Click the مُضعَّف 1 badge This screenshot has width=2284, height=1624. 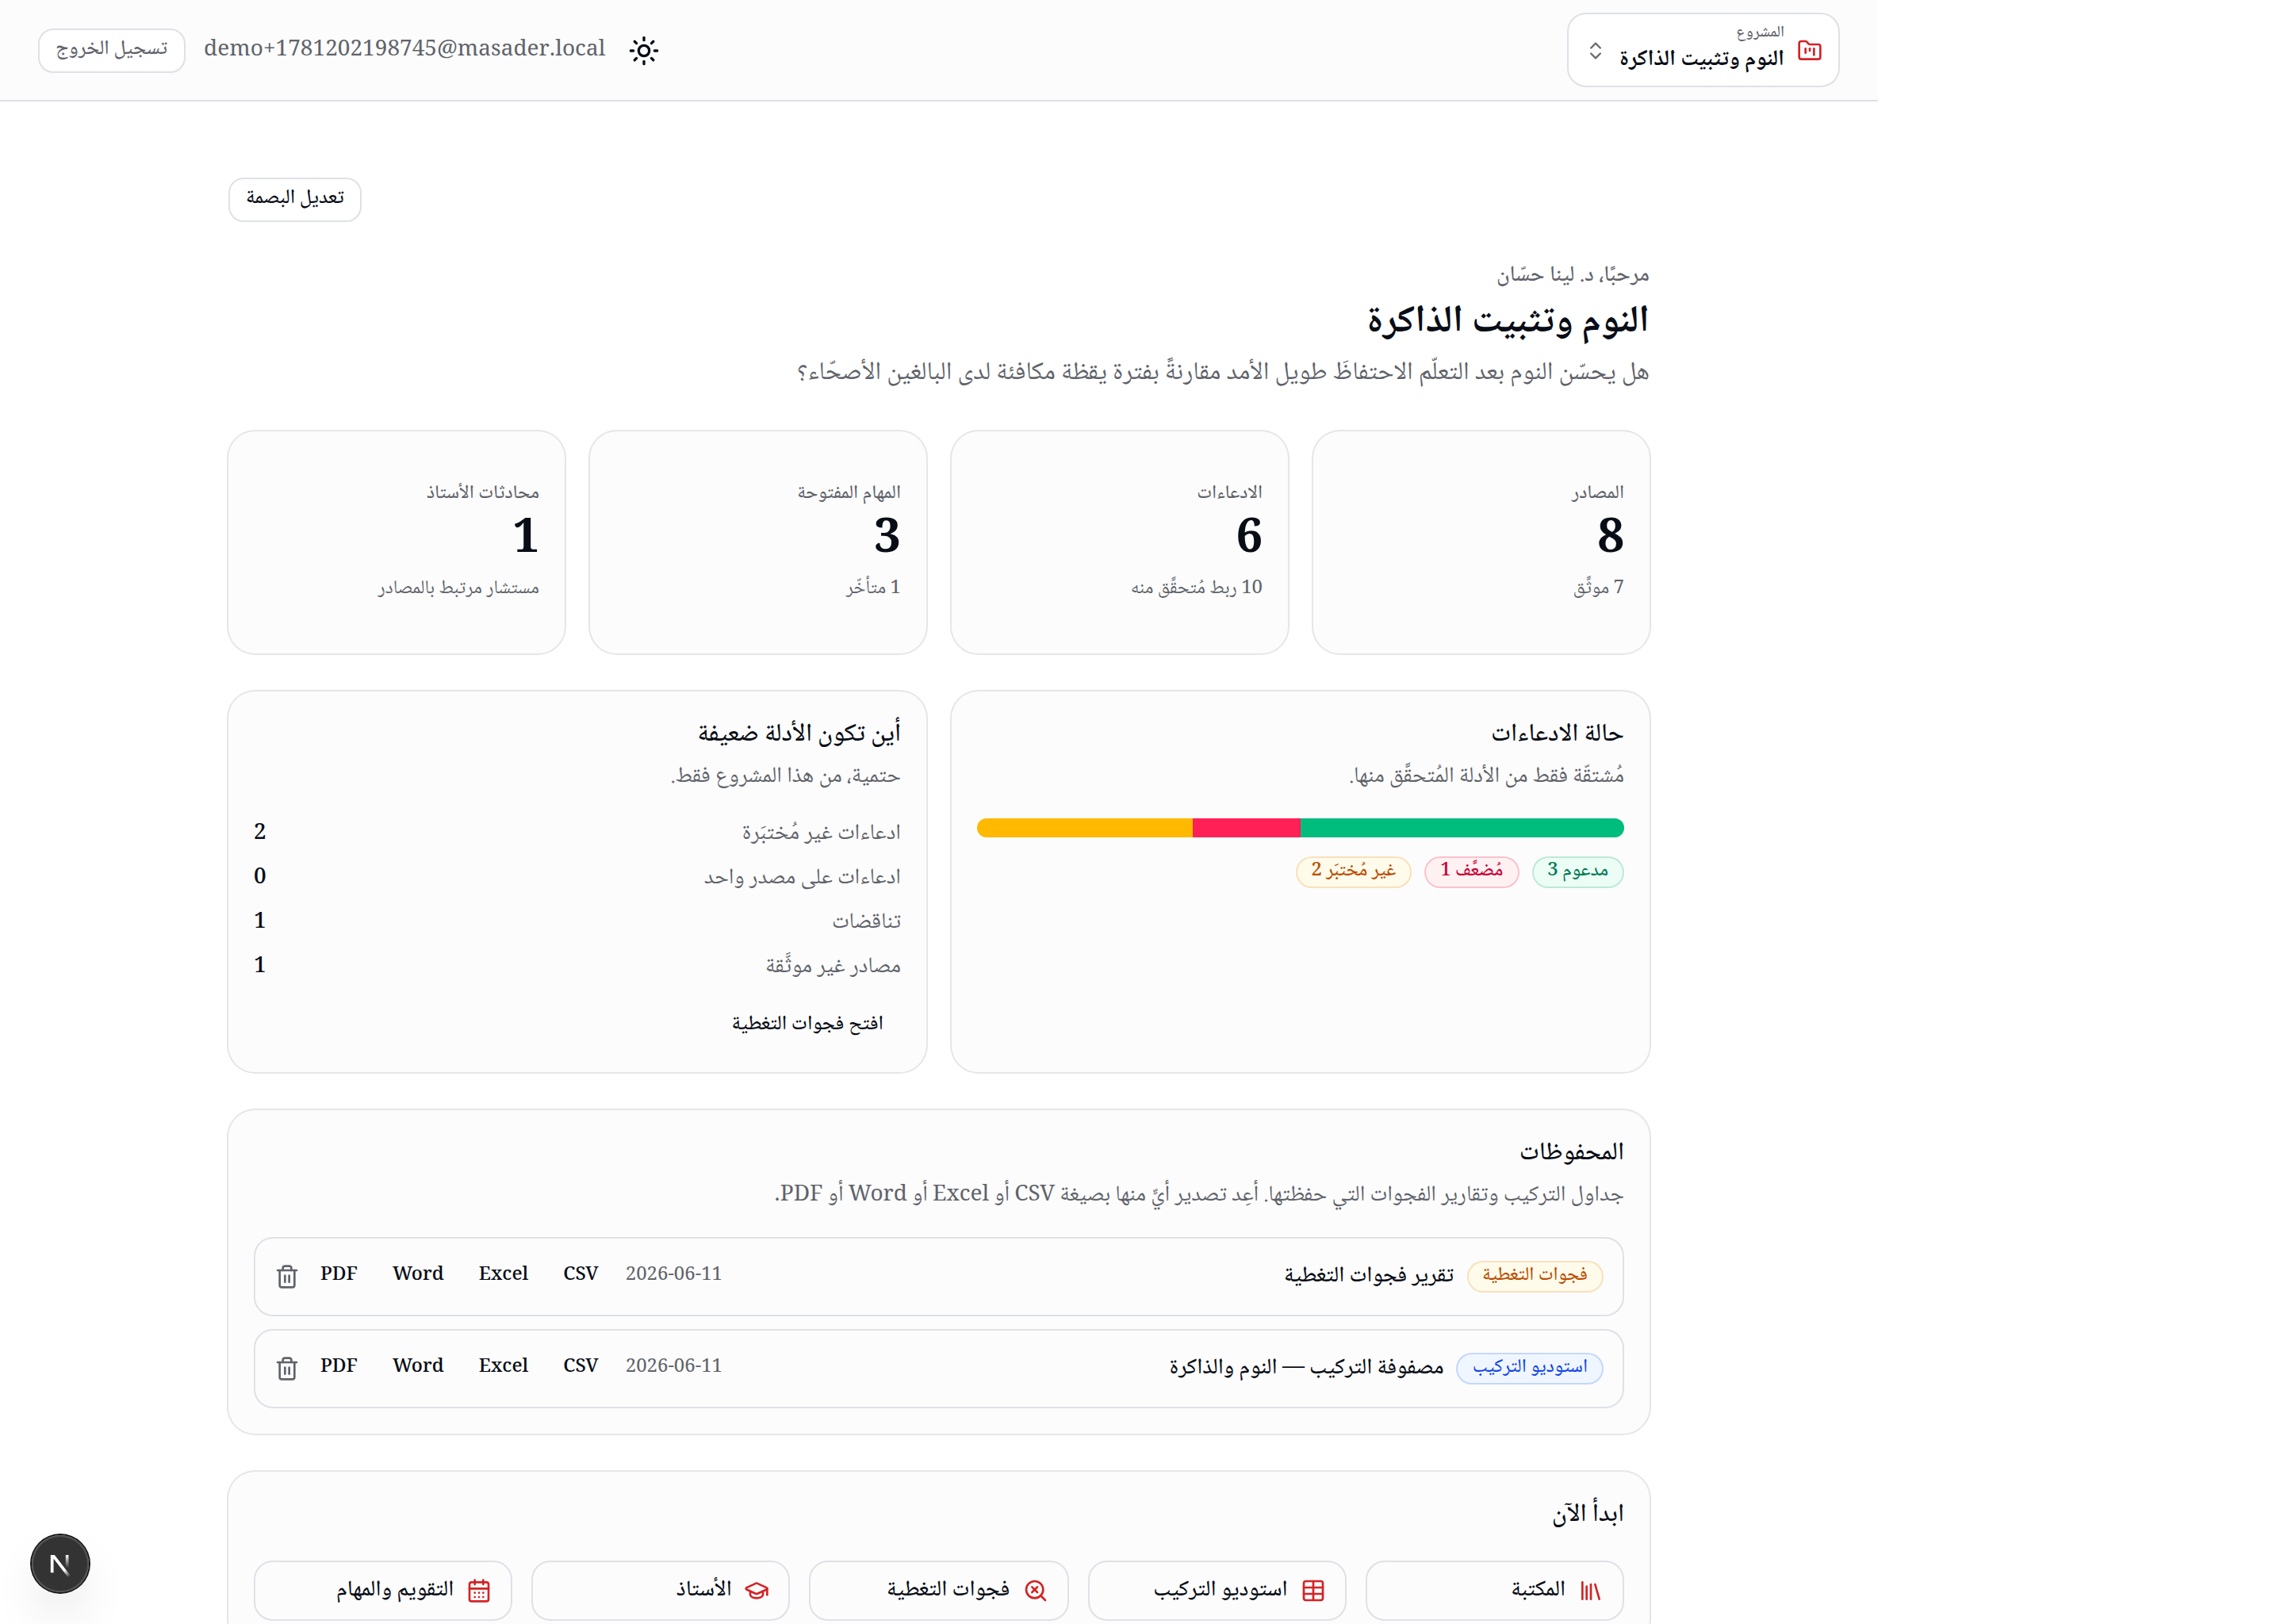pyautogui.click(x=1471, y=871)
